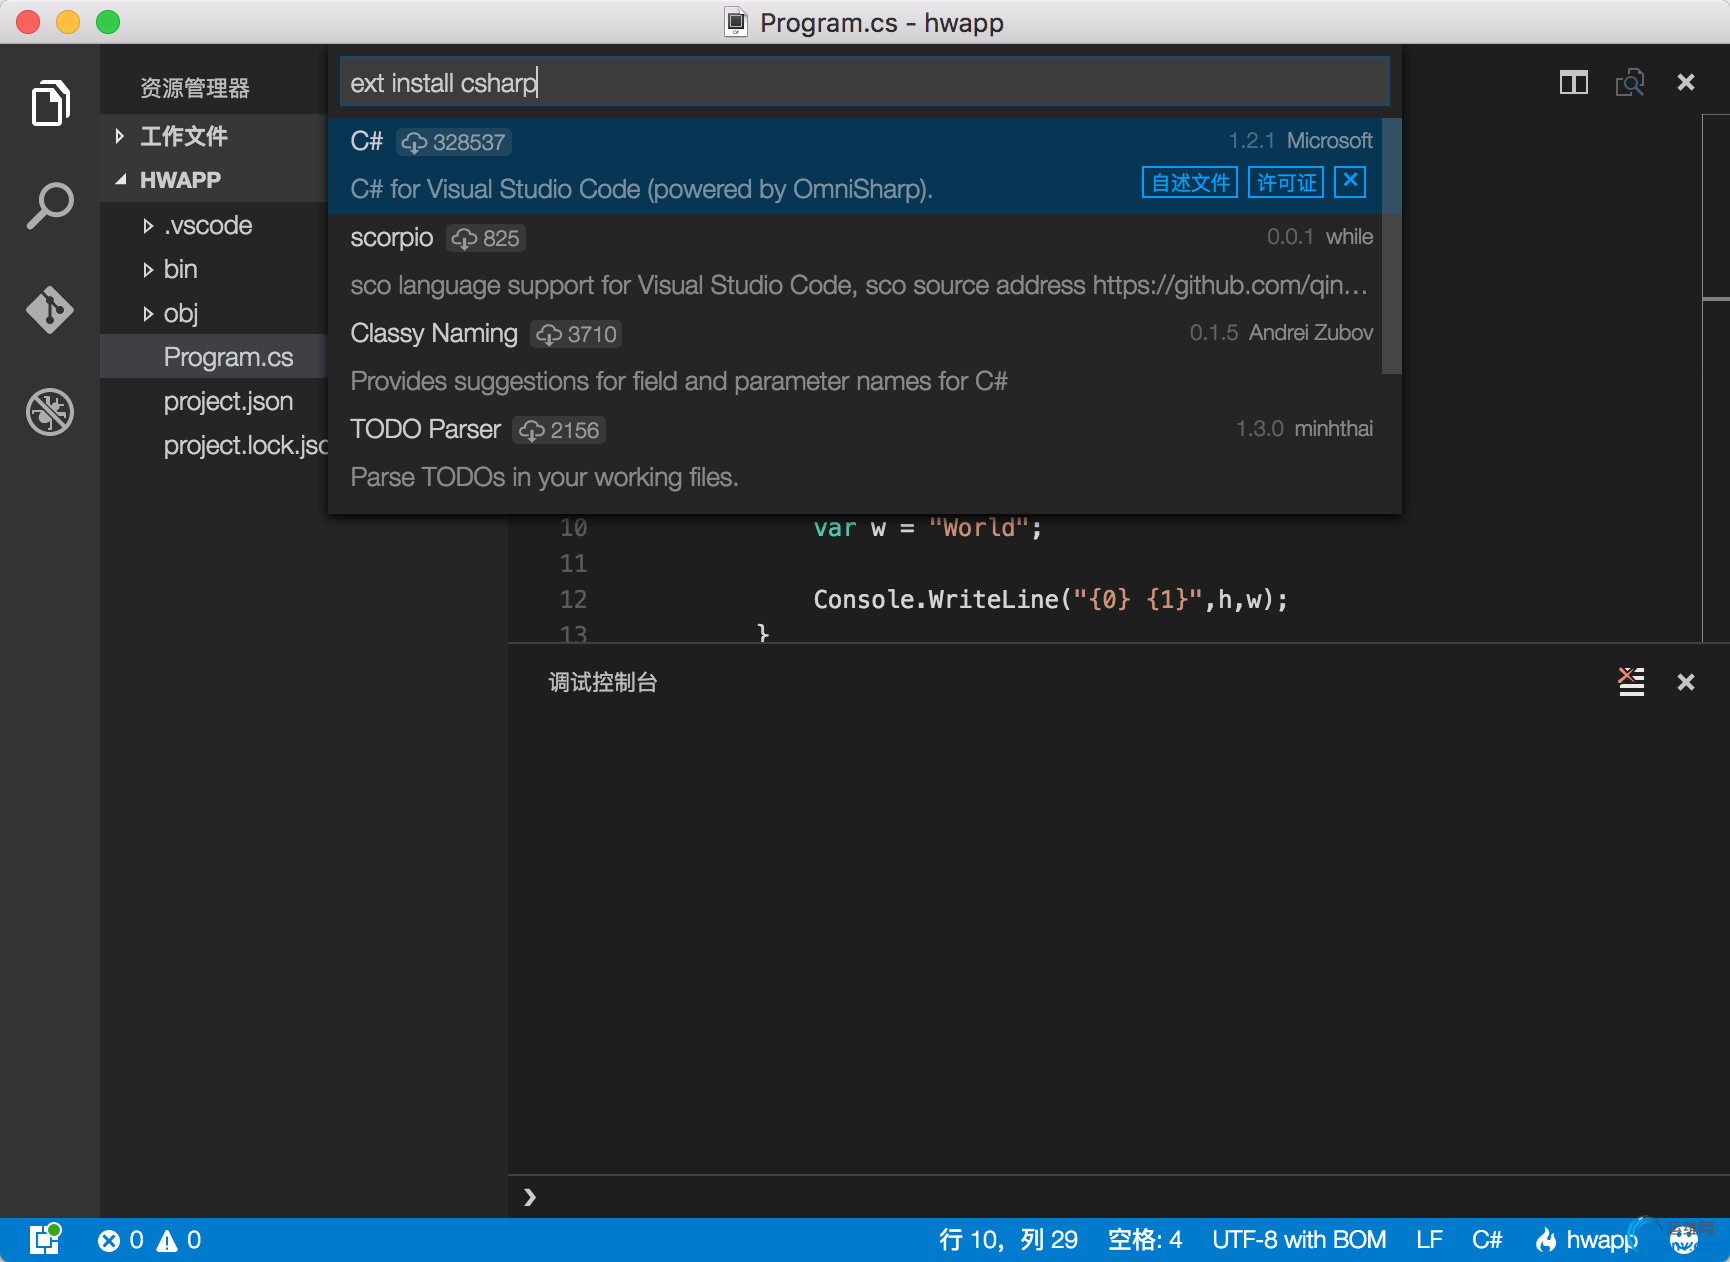This screenshot has width=1730, height=1262.
Task: Open the Git source control view
Action: 50,309
